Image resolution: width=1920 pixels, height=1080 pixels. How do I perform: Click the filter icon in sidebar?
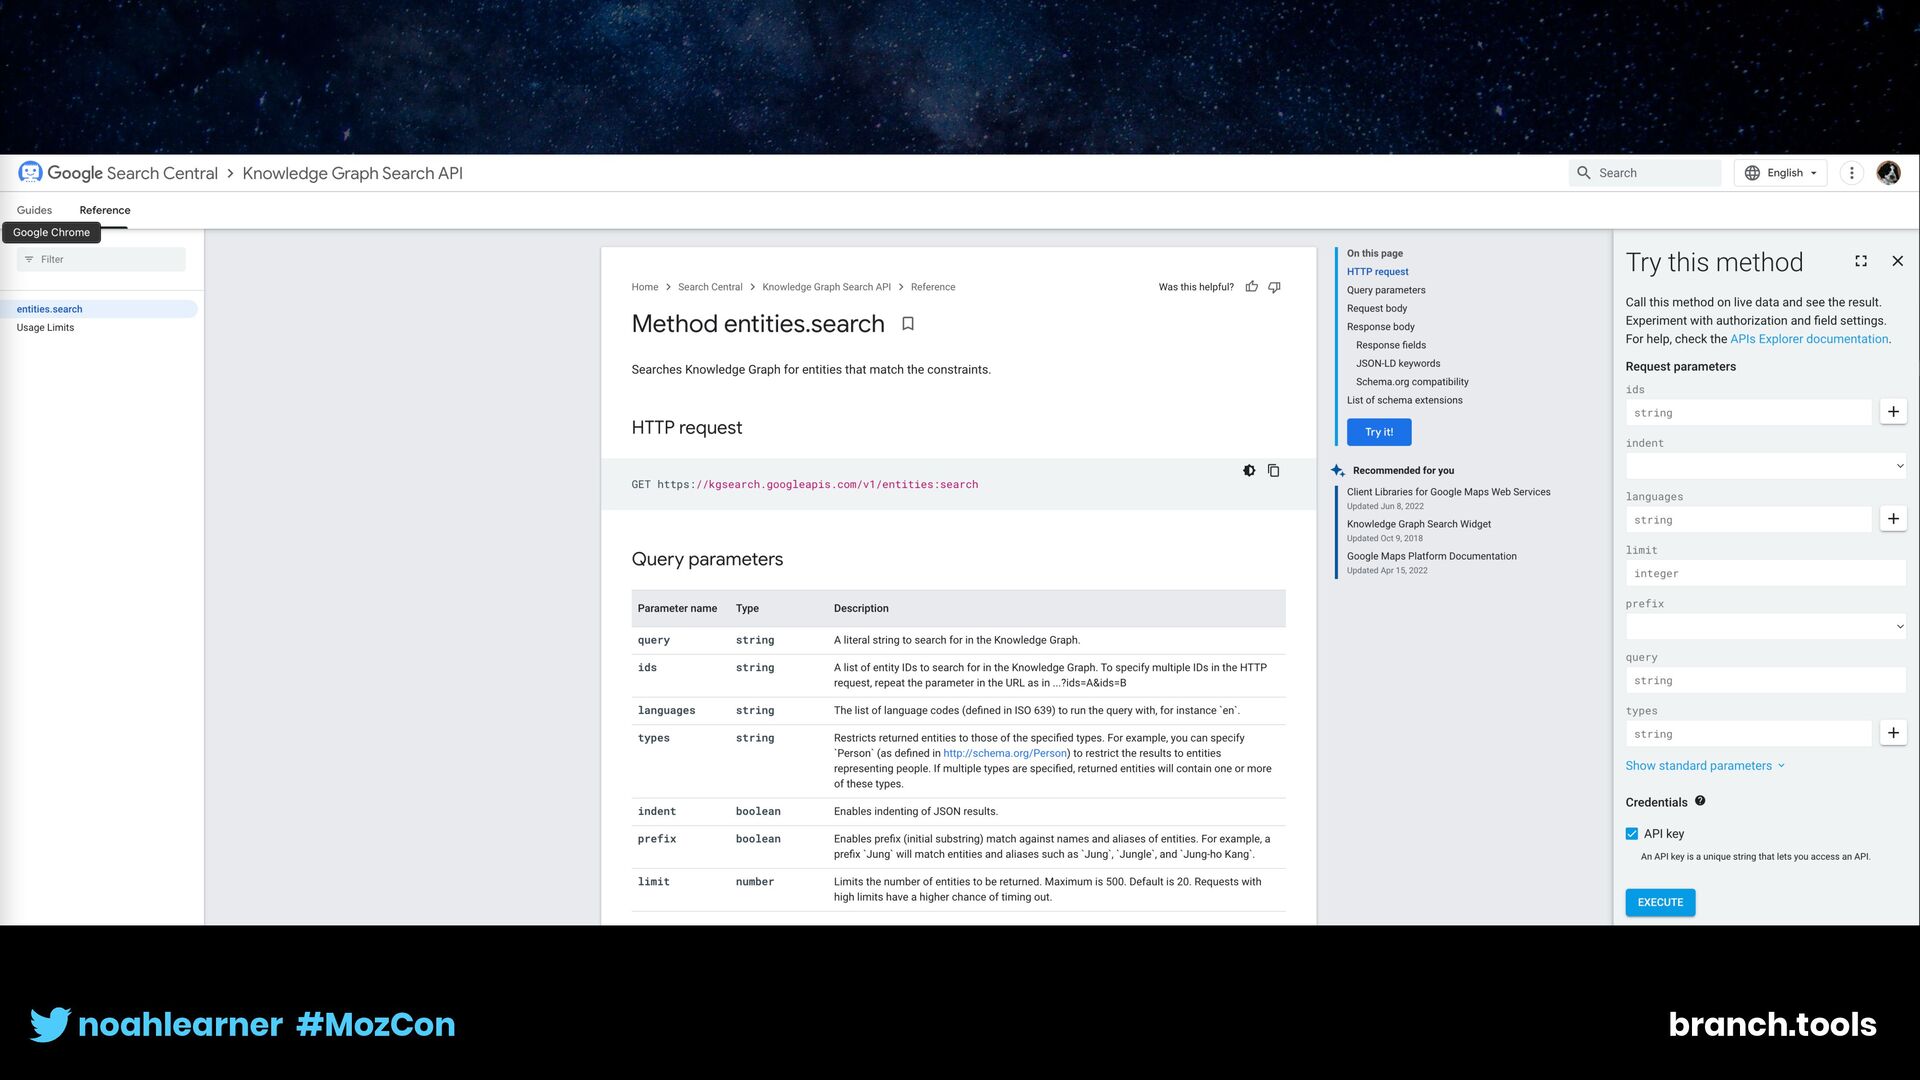[x=29, y=259]
